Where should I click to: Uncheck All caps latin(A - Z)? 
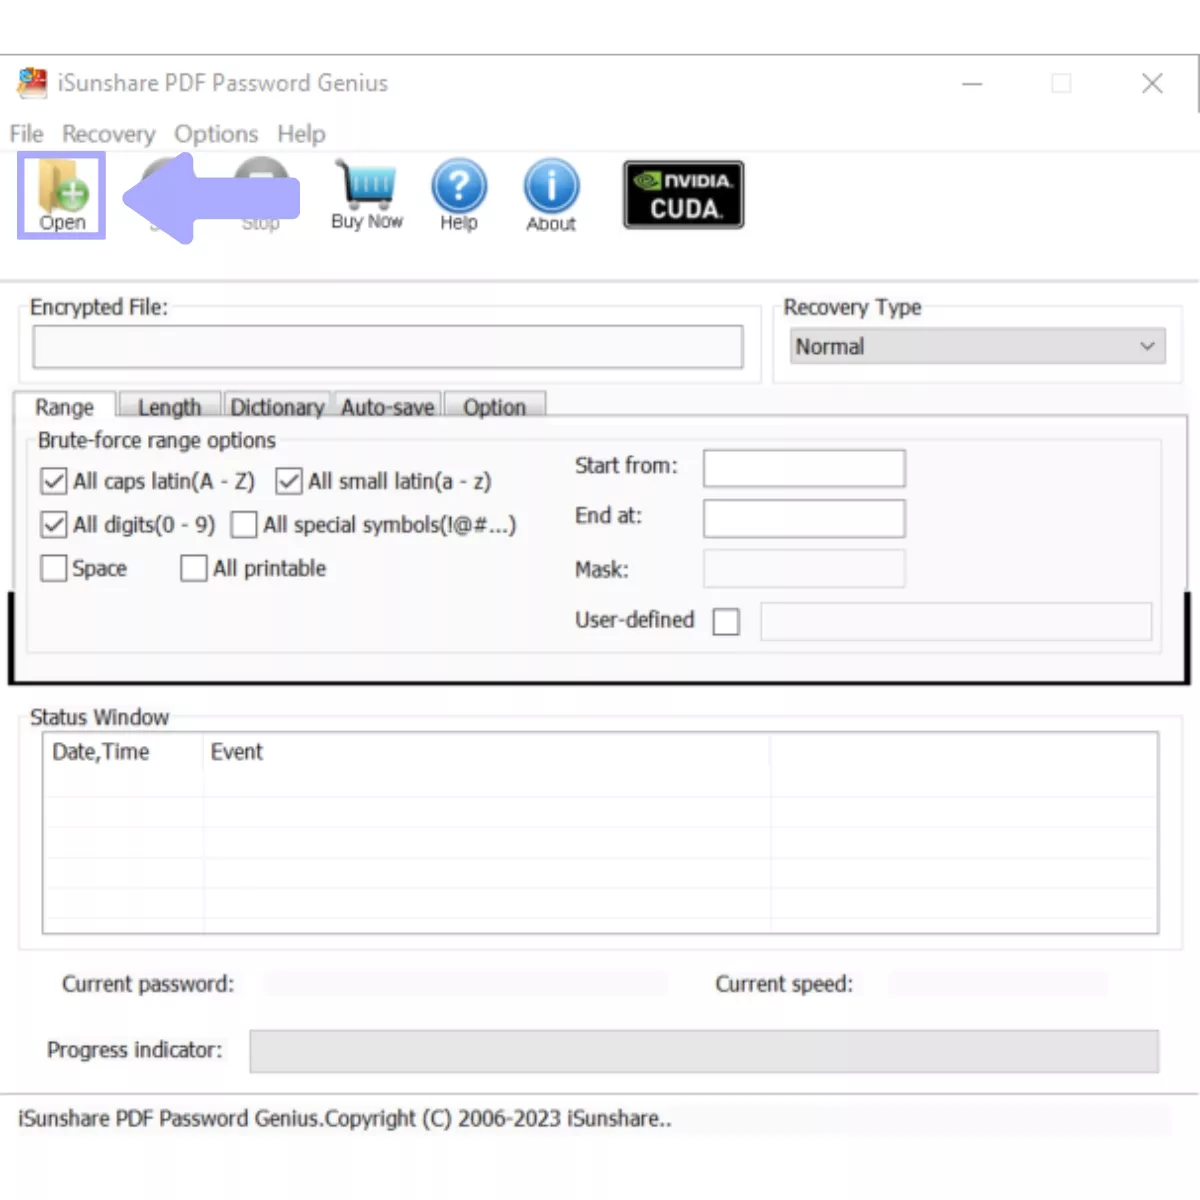pyautogui.click(x=54, y=481)
